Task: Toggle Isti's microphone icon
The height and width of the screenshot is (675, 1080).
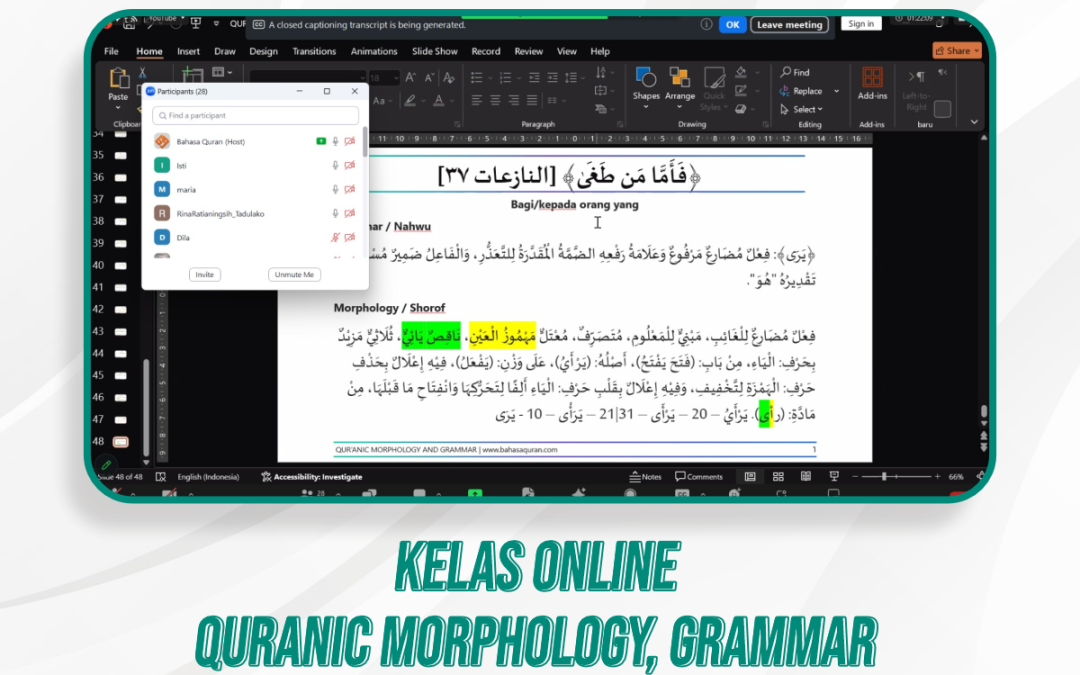Action: [335, 165]
